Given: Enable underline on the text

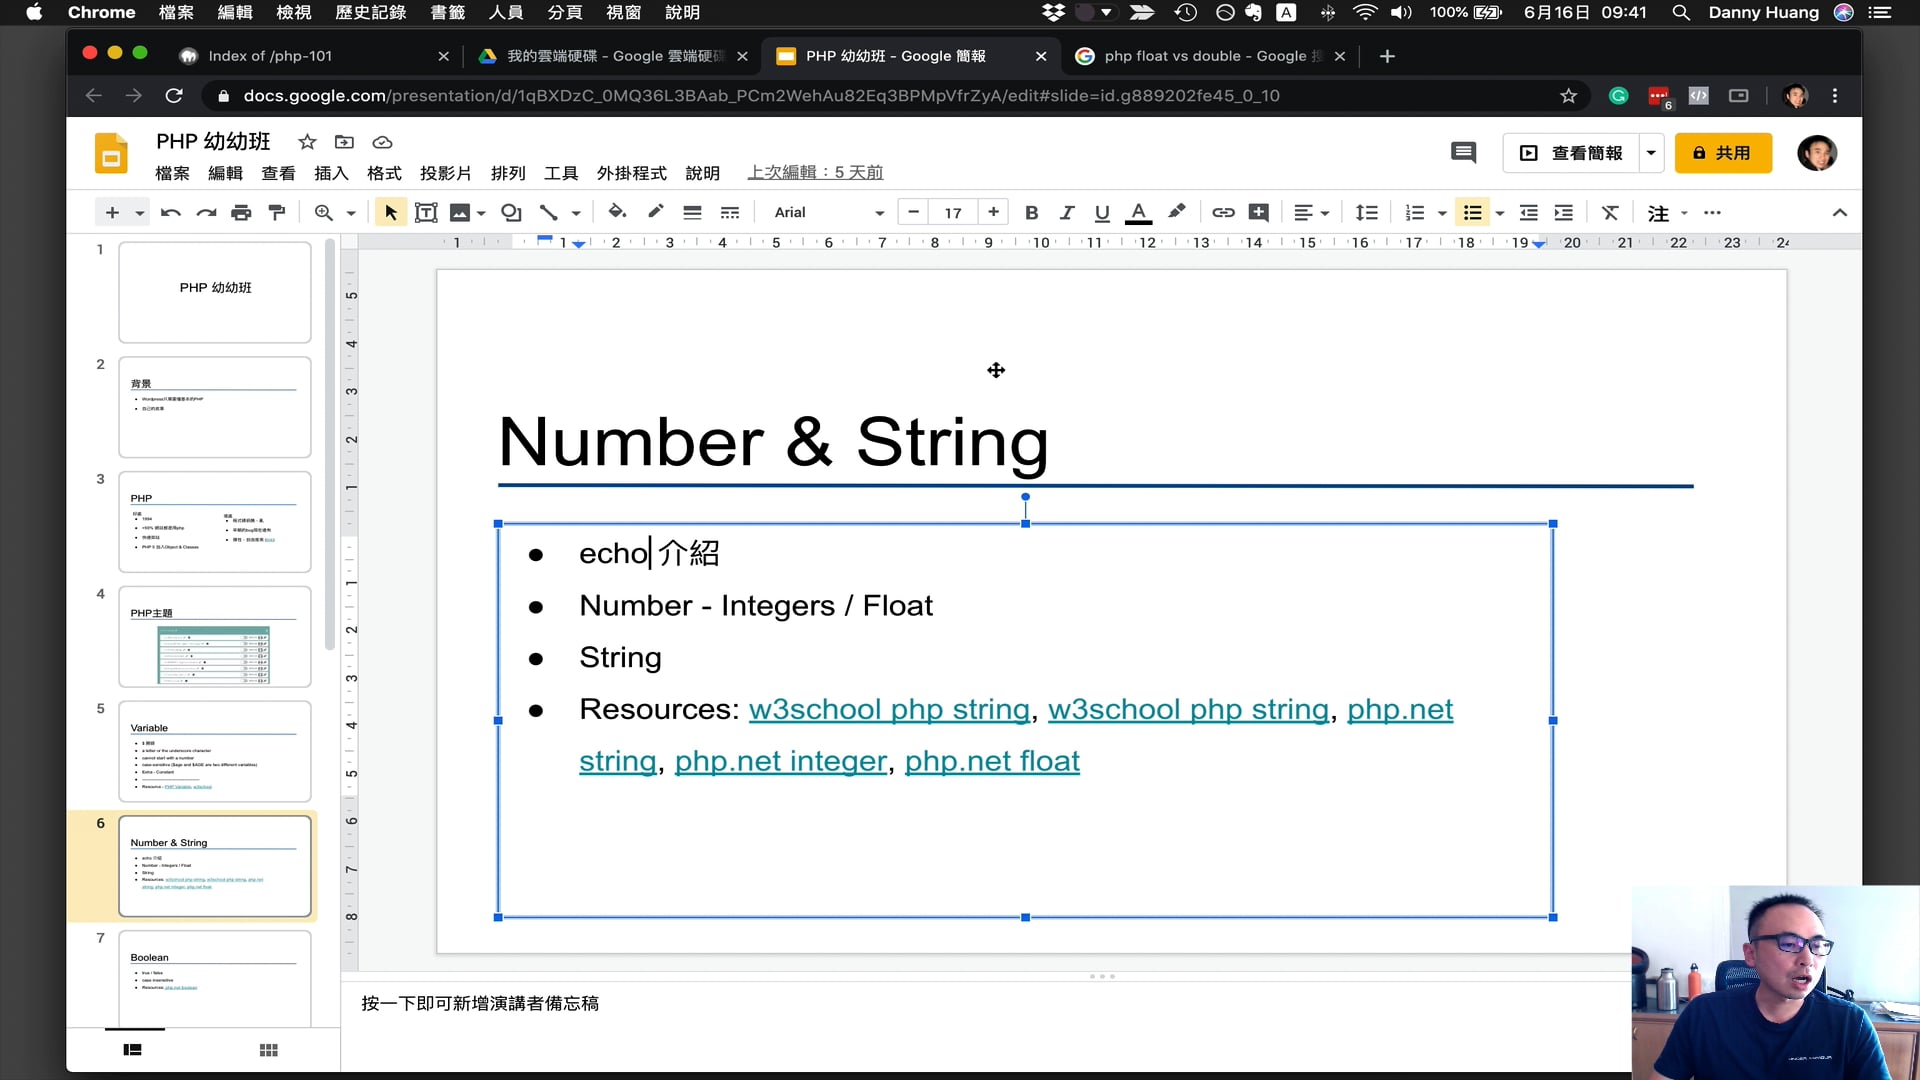Looking at the screenshot, I should (x=1101, y=212).
